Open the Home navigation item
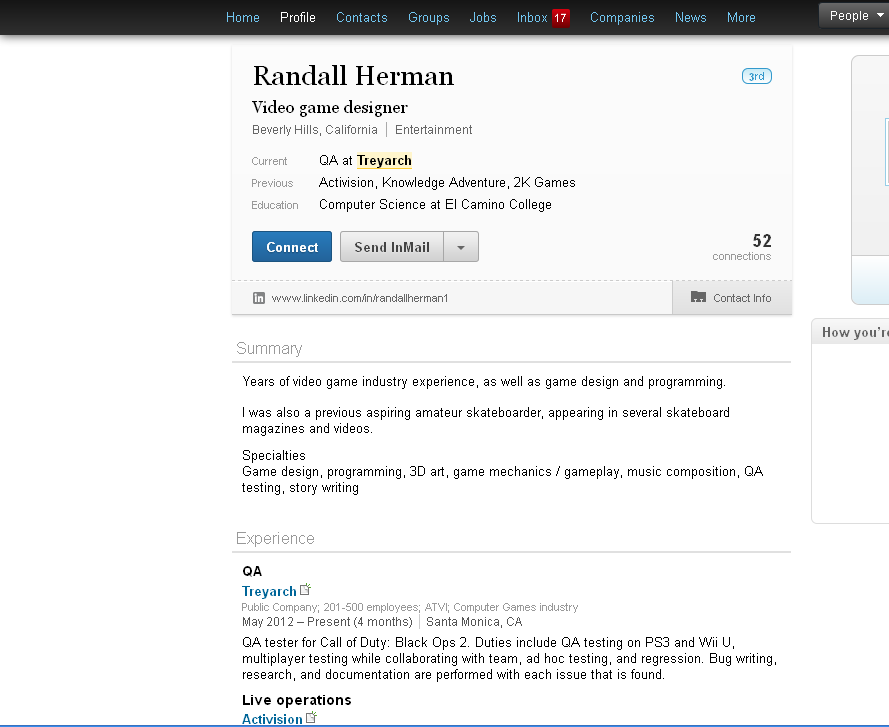Image resolution: width=889 pixels, height=727 pixels. pyautogui.click(x=243, y=18)
